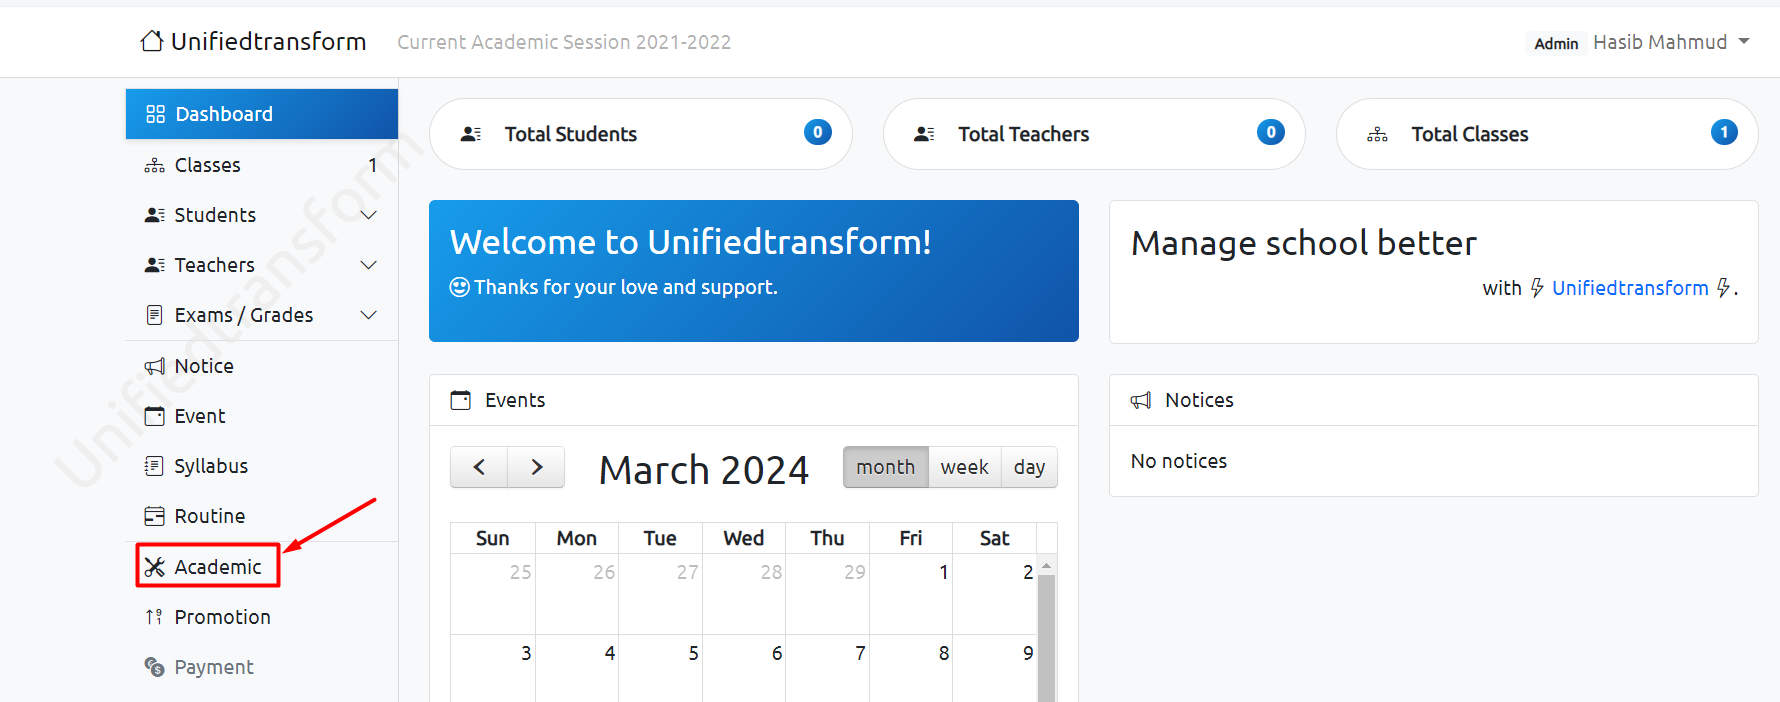
Task: Click the Payment coins icon
Action: (155, 667)
